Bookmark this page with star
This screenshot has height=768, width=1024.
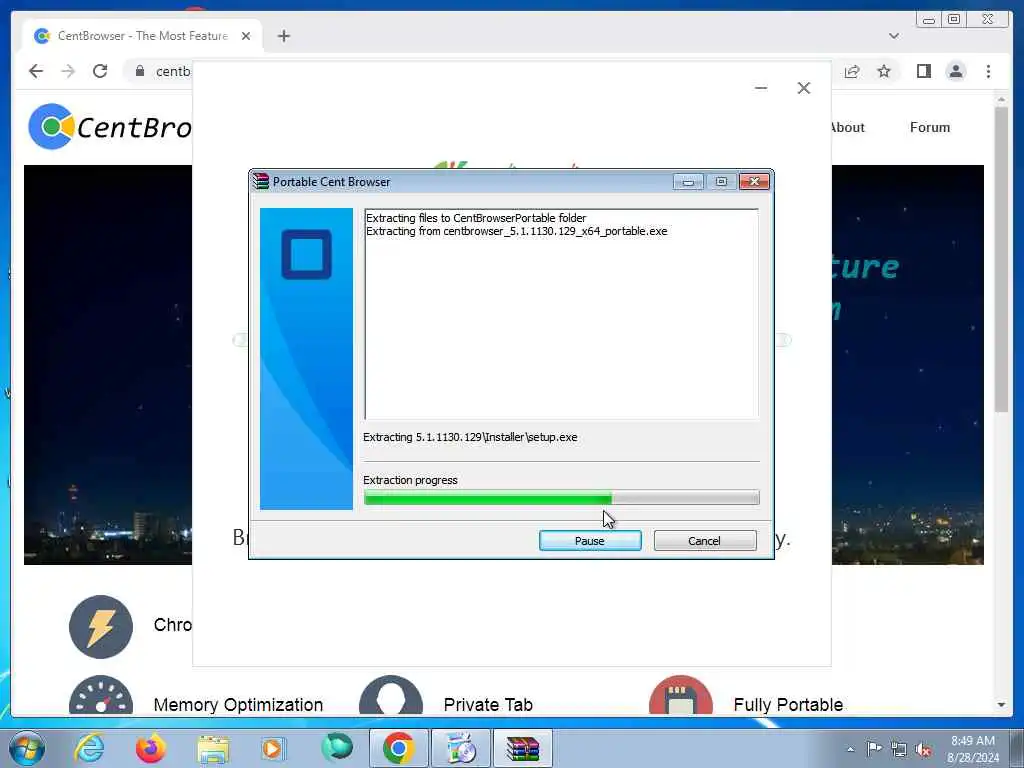[884, 71]
